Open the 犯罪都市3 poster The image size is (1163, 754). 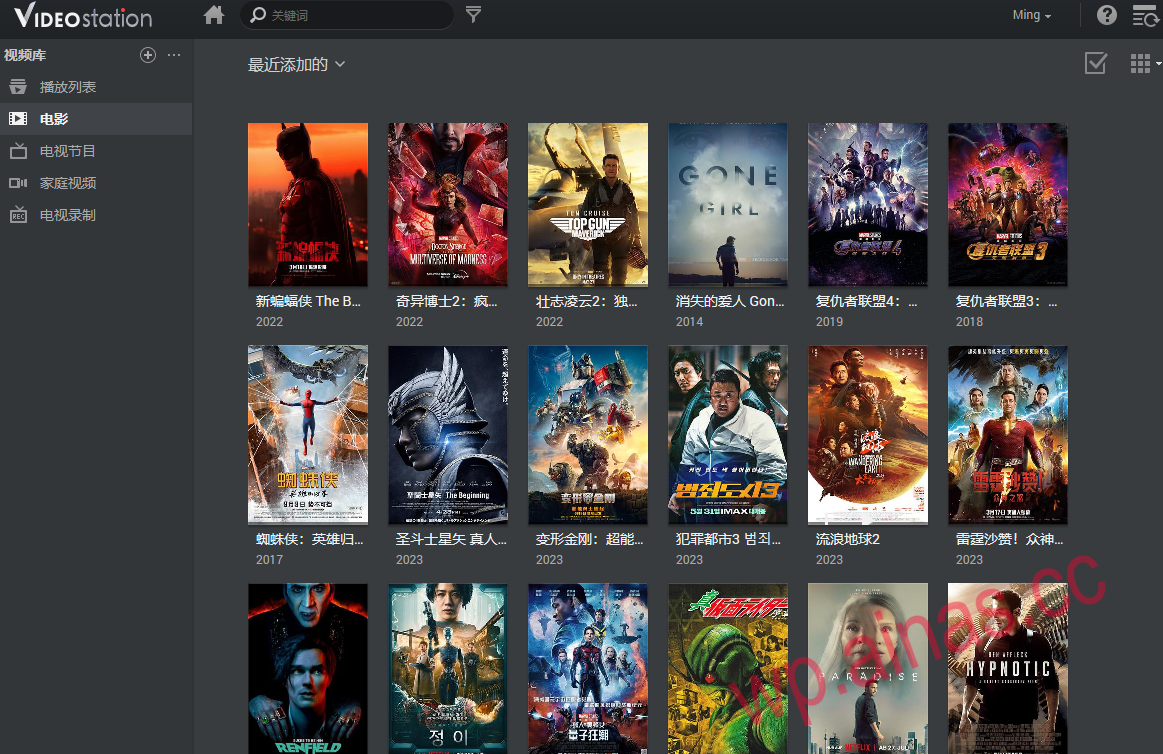pyautogui.click(x=728, y=435)
